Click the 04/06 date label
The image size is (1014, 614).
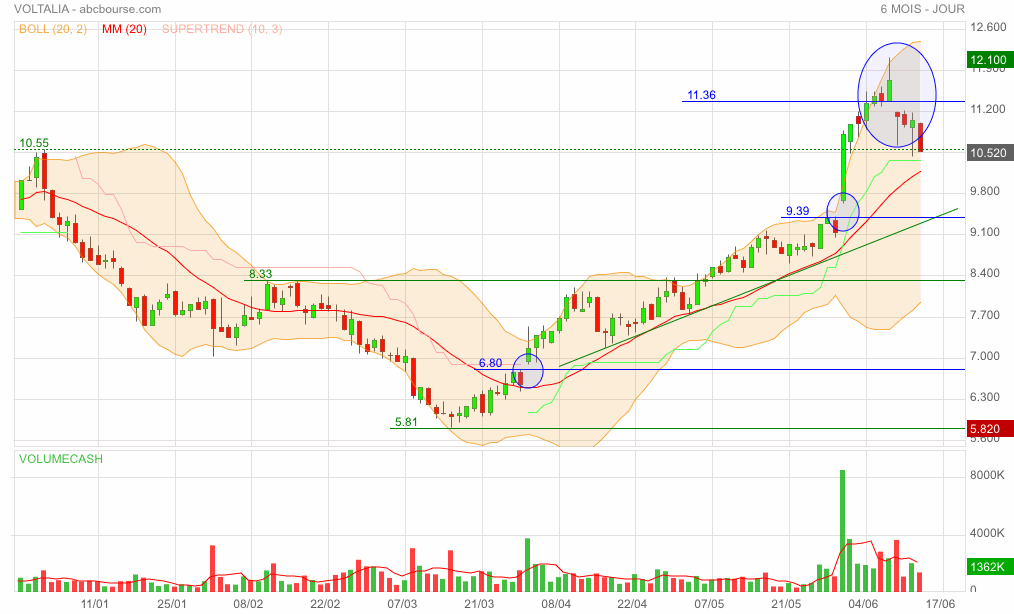(x=863, y=604)
